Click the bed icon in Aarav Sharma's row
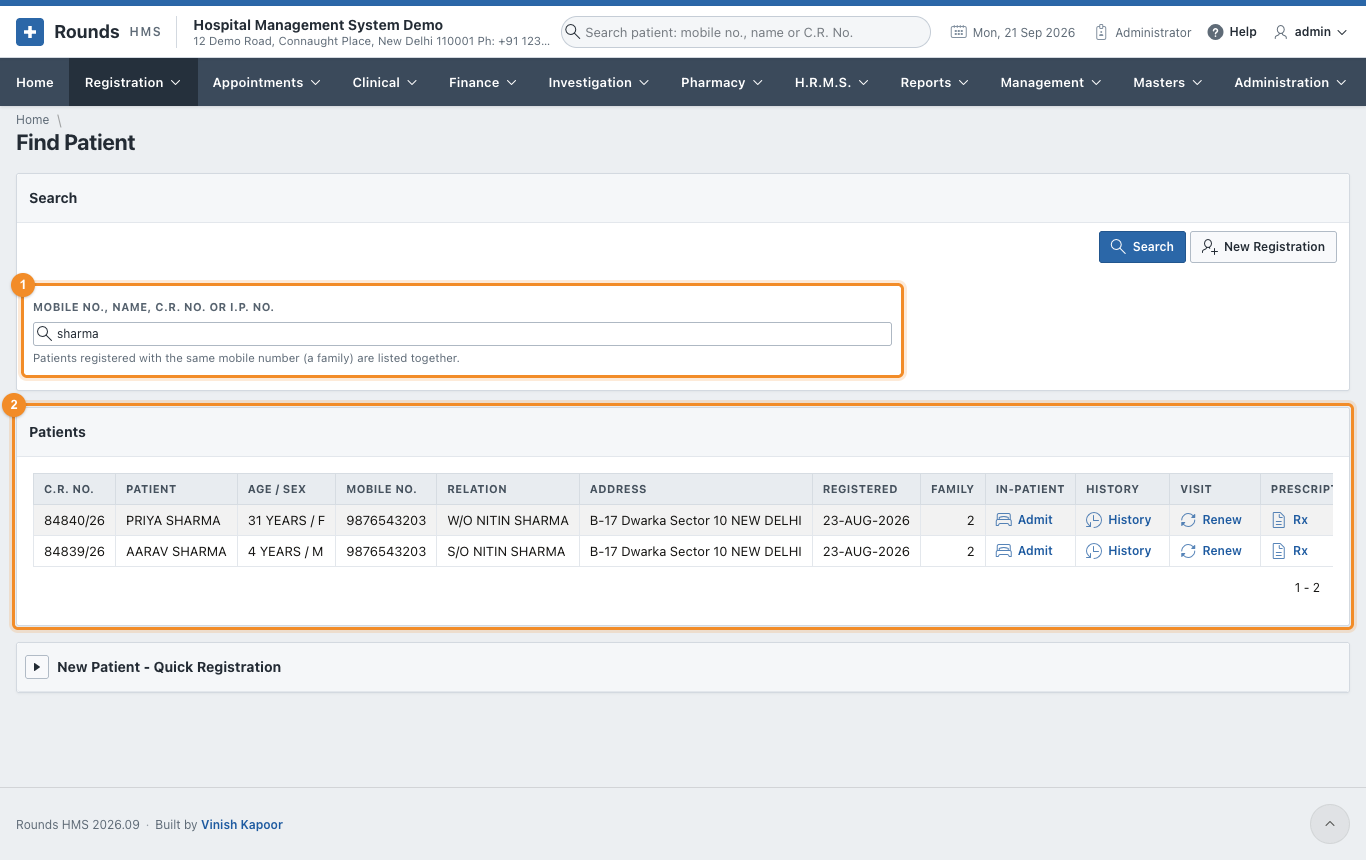 (1004, 551)
